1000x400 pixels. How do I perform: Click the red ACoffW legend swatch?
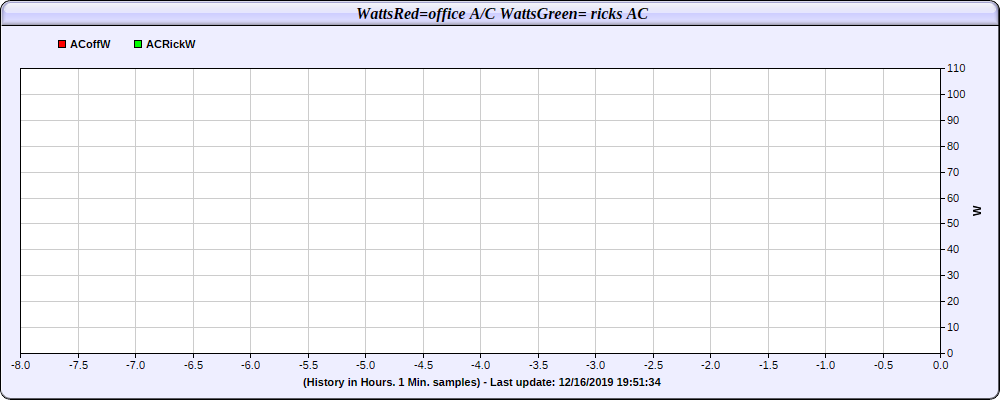(x=62, y=45)
